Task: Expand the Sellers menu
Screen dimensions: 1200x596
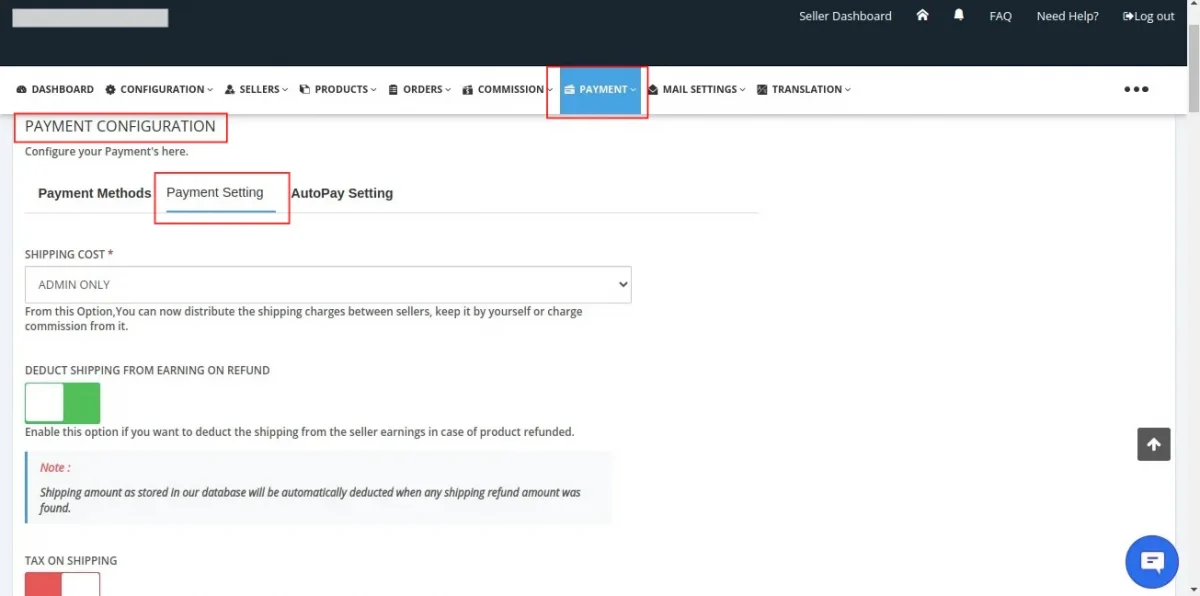Action: coord(256,89)
